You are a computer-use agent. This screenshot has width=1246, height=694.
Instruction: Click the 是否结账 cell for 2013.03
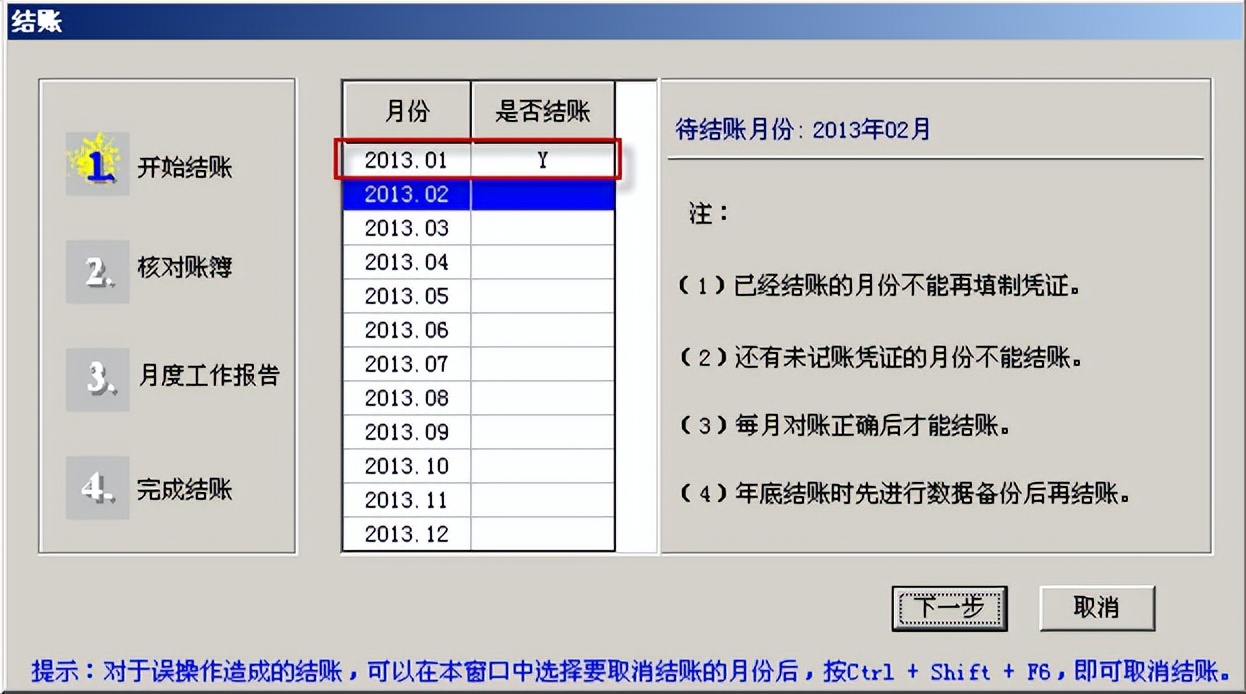[x=542, y=228]
